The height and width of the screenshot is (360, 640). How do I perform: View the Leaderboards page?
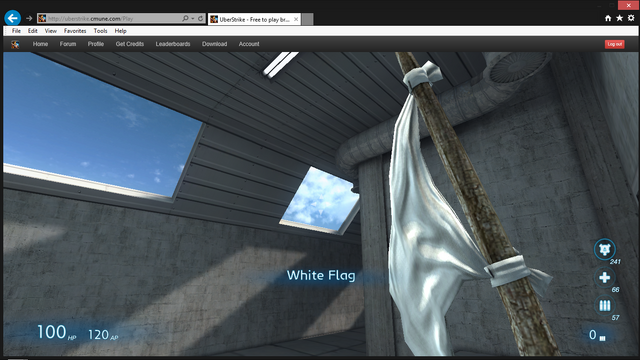173,44
